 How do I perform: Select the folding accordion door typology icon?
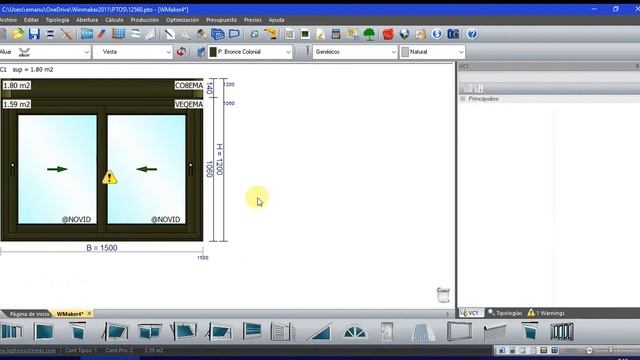pos(562,331)
